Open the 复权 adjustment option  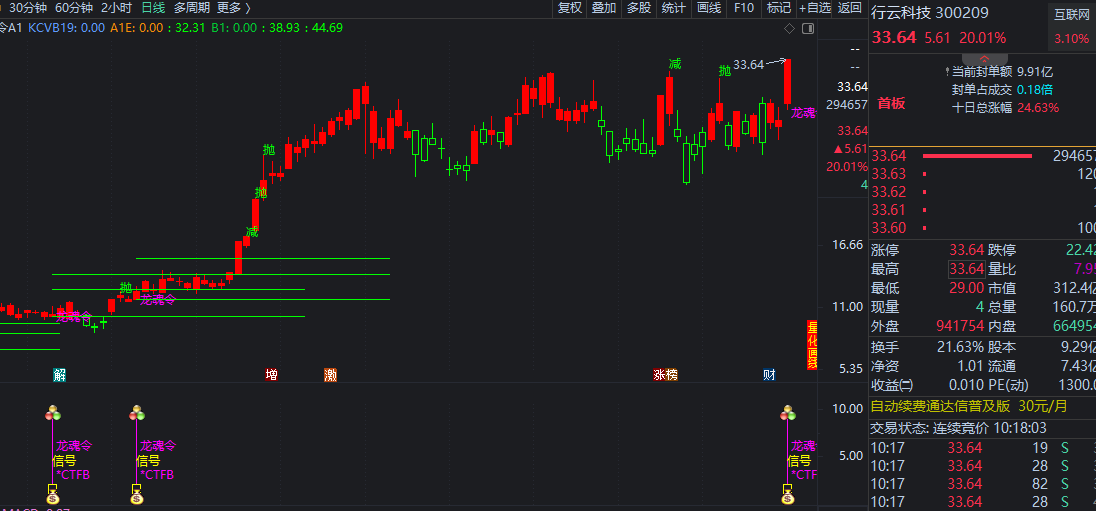point(570,8)
